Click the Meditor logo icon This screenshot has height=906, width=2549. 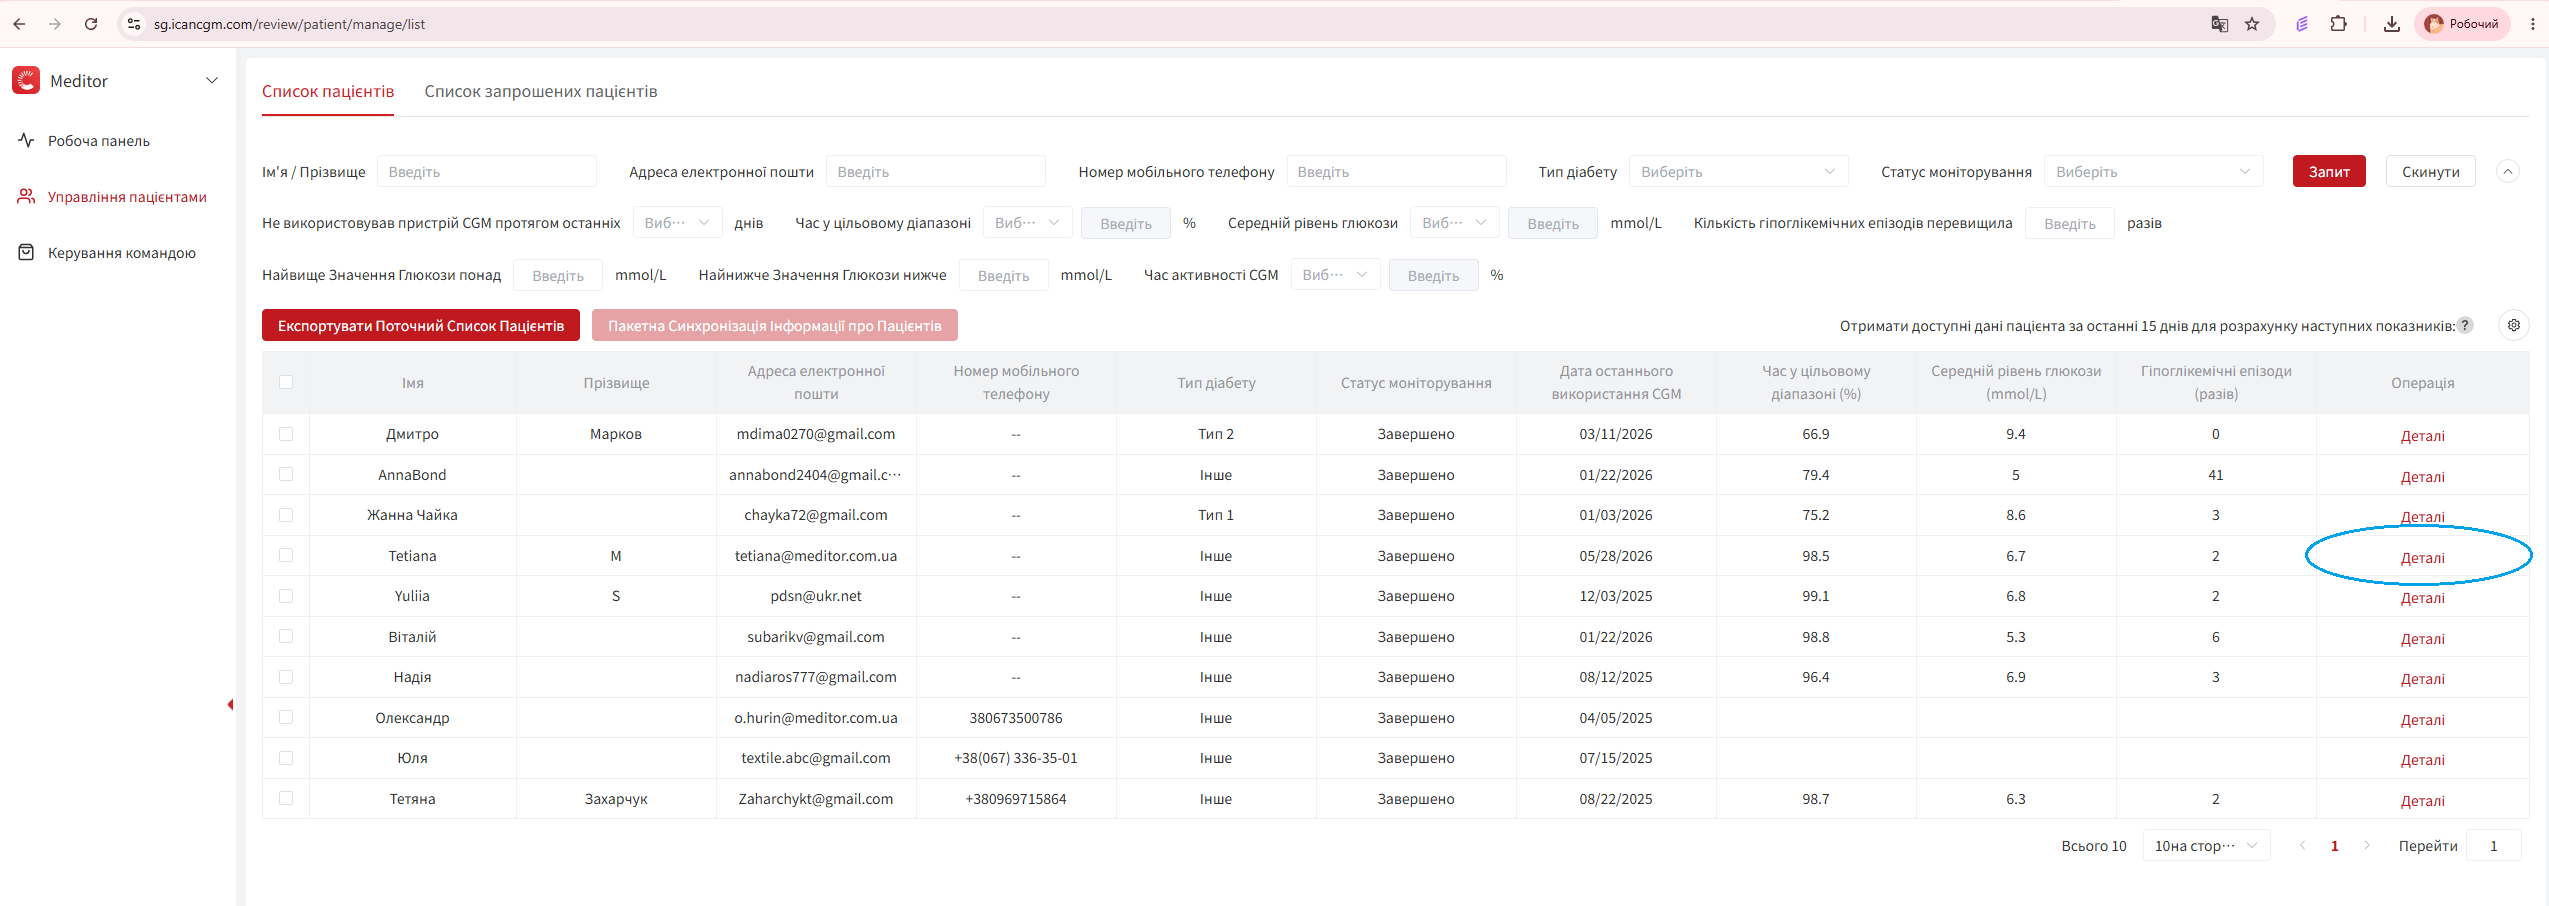[x=26, y=81]
